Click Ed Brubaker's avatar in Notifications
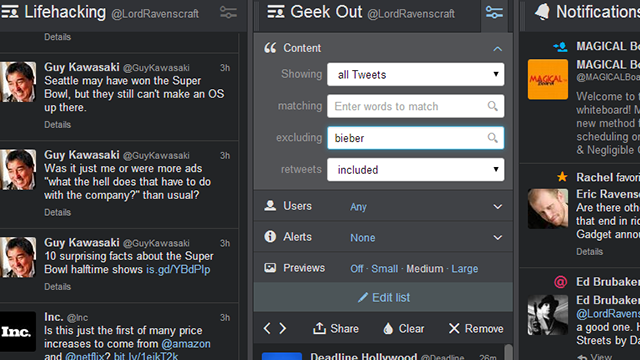This screenshot has height=360, width=640. [x=548, y=315]
